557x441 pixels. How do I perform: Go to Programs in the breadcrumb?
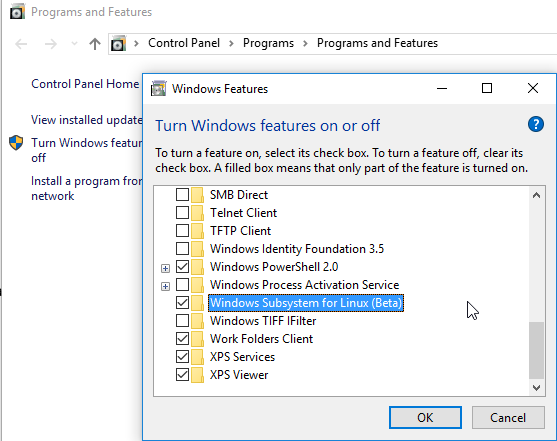(269, 43)
